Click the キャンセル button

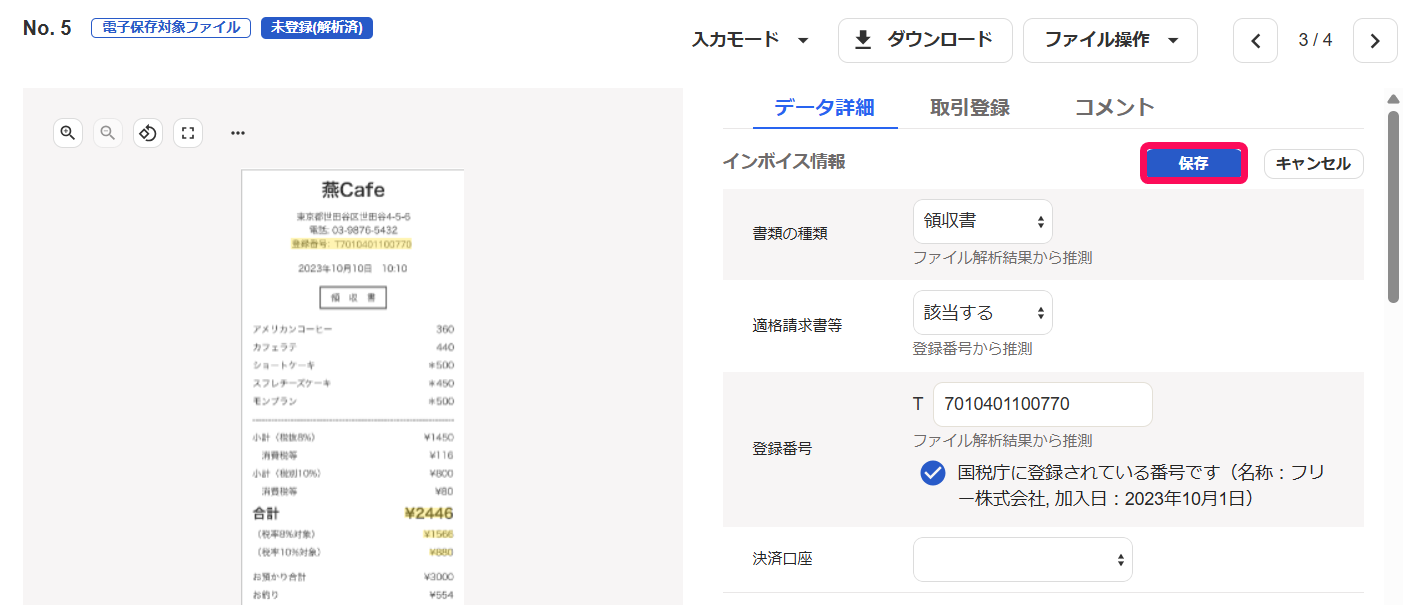(1314, 164)
